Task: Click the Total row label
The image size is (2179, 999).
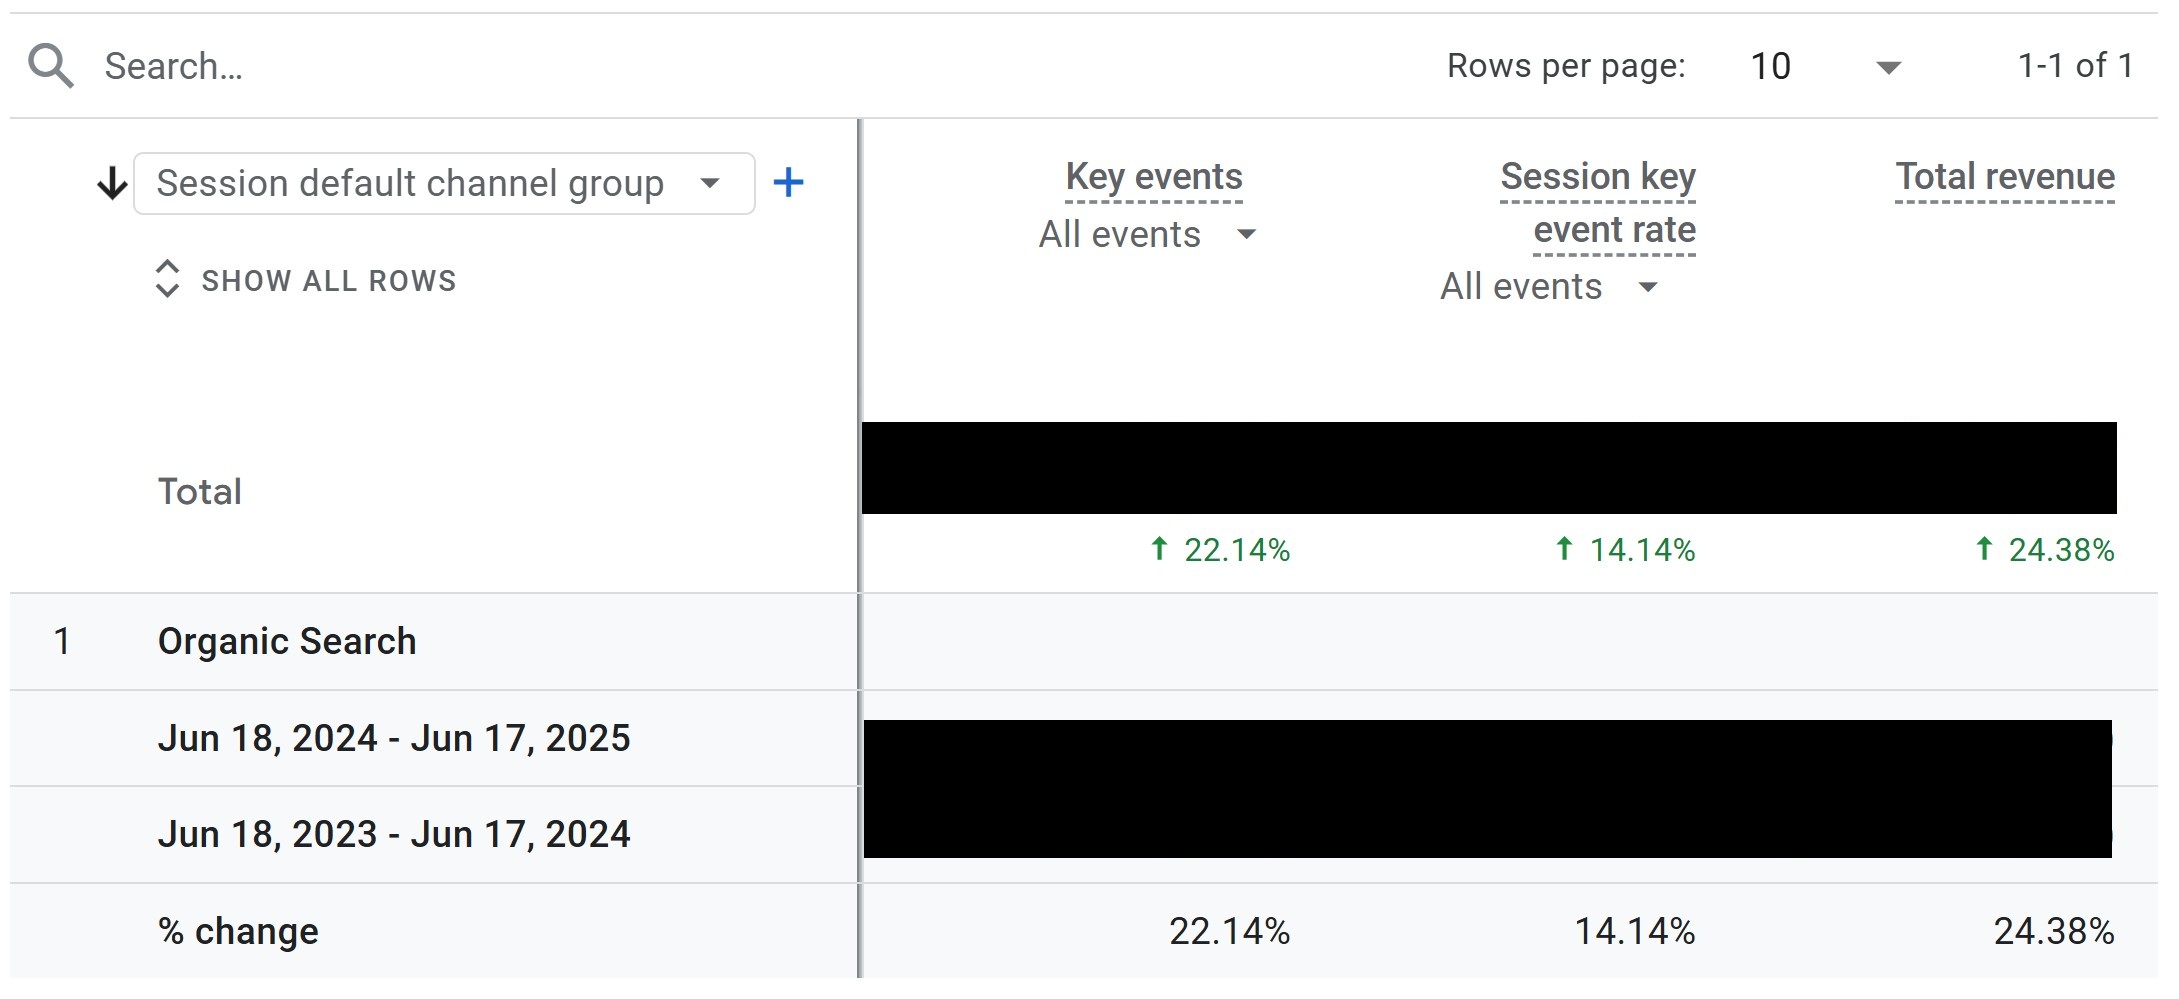Action: pos(200,491)
